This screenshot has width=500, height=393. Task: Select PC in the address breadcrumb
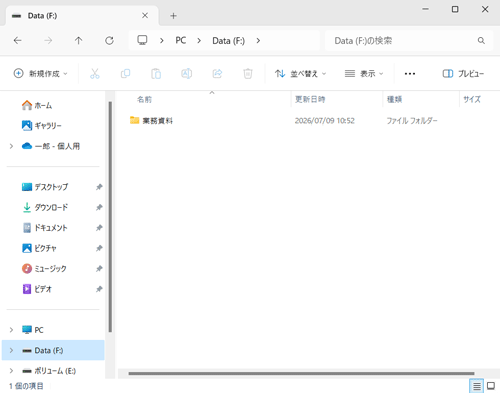coord(181,41)
